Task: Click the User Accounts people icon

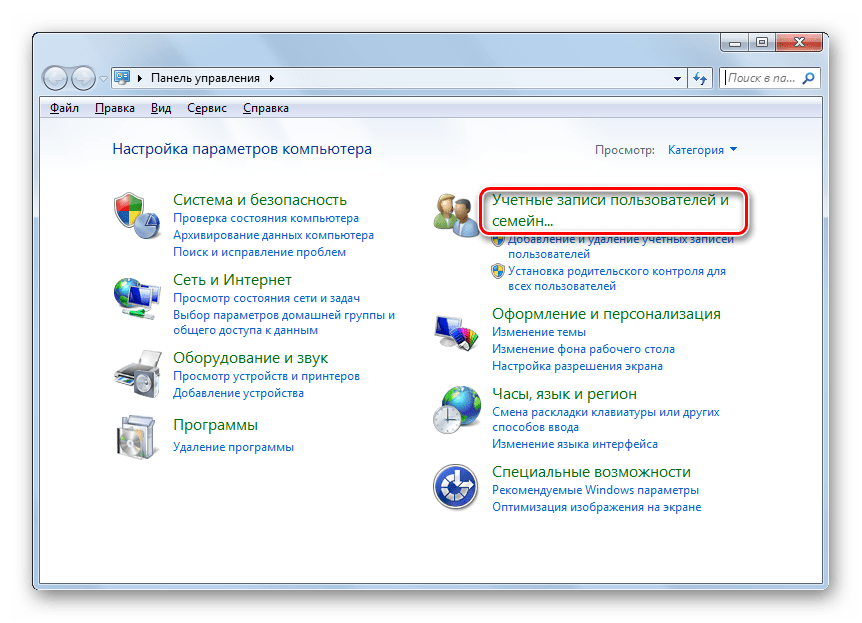Action: pyautogui.click(x=455, y=215)
